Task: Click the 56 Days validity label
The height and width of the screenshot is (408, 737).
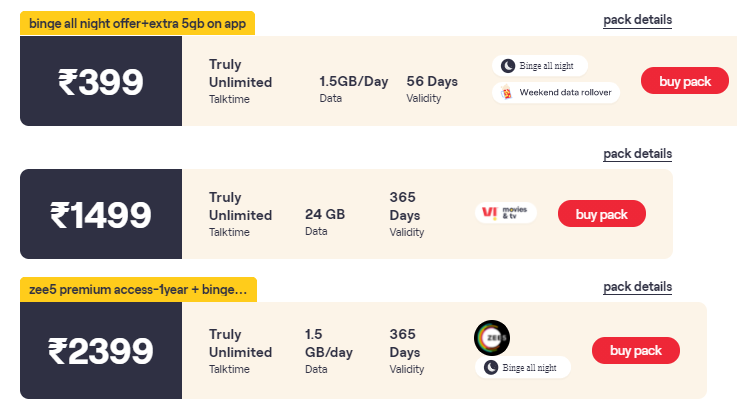Action: [432, 81]
